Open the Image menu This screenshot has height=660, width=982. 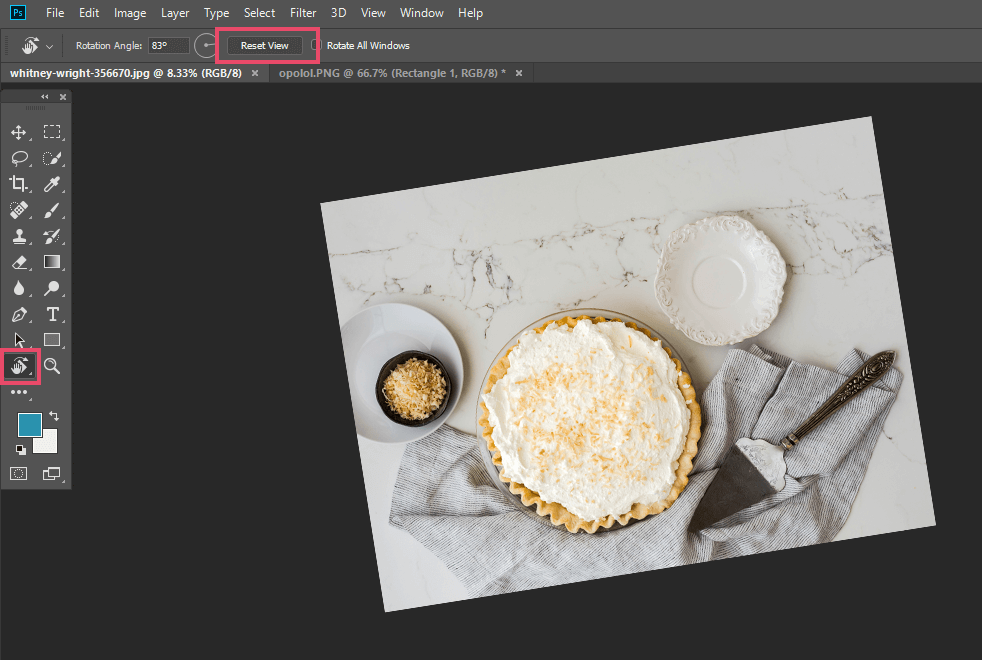coord(130,13)
